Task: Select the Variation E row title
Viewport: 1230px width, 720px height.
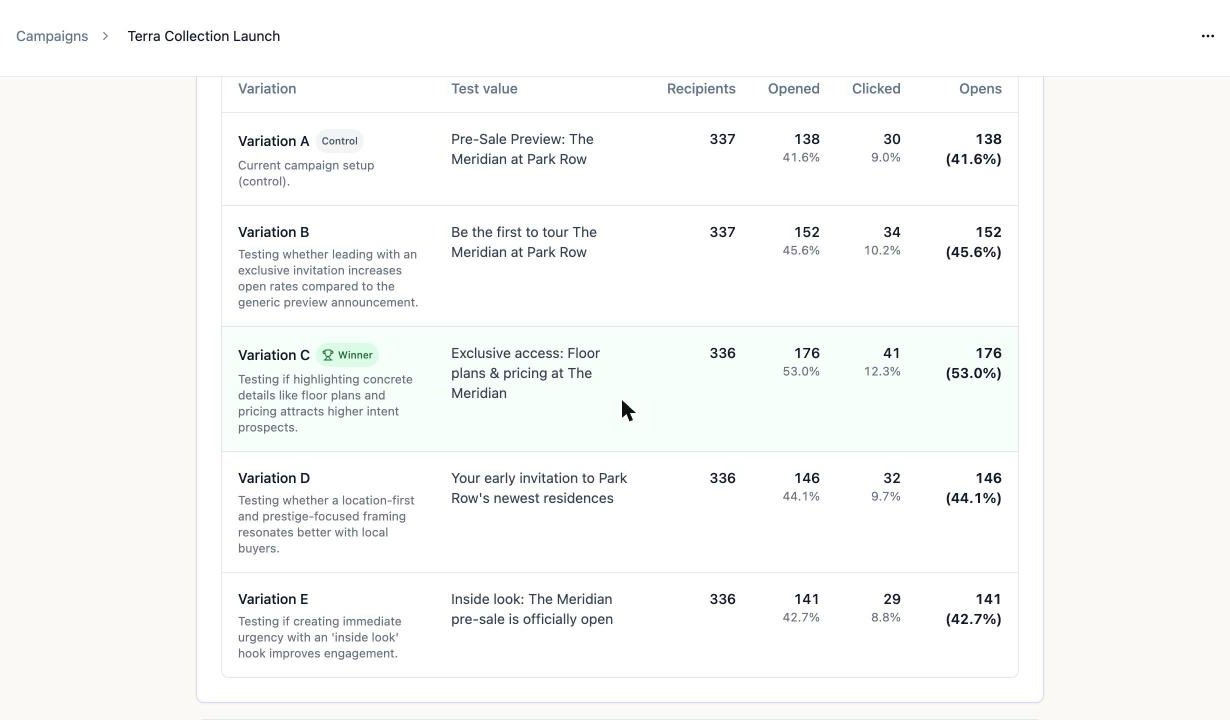Action: [x=273, y=599]
